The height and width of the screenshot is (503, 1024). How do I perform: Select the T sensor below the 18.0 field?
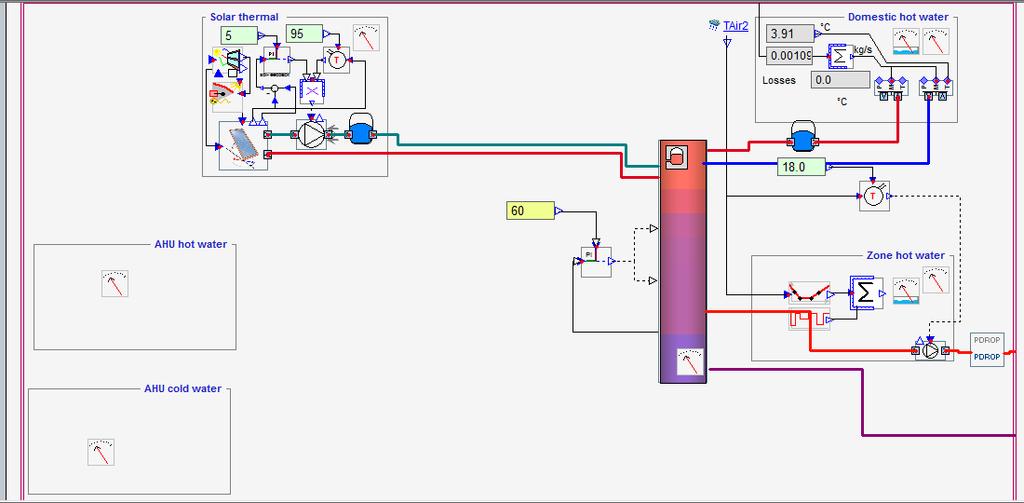[x=874, y=196]
